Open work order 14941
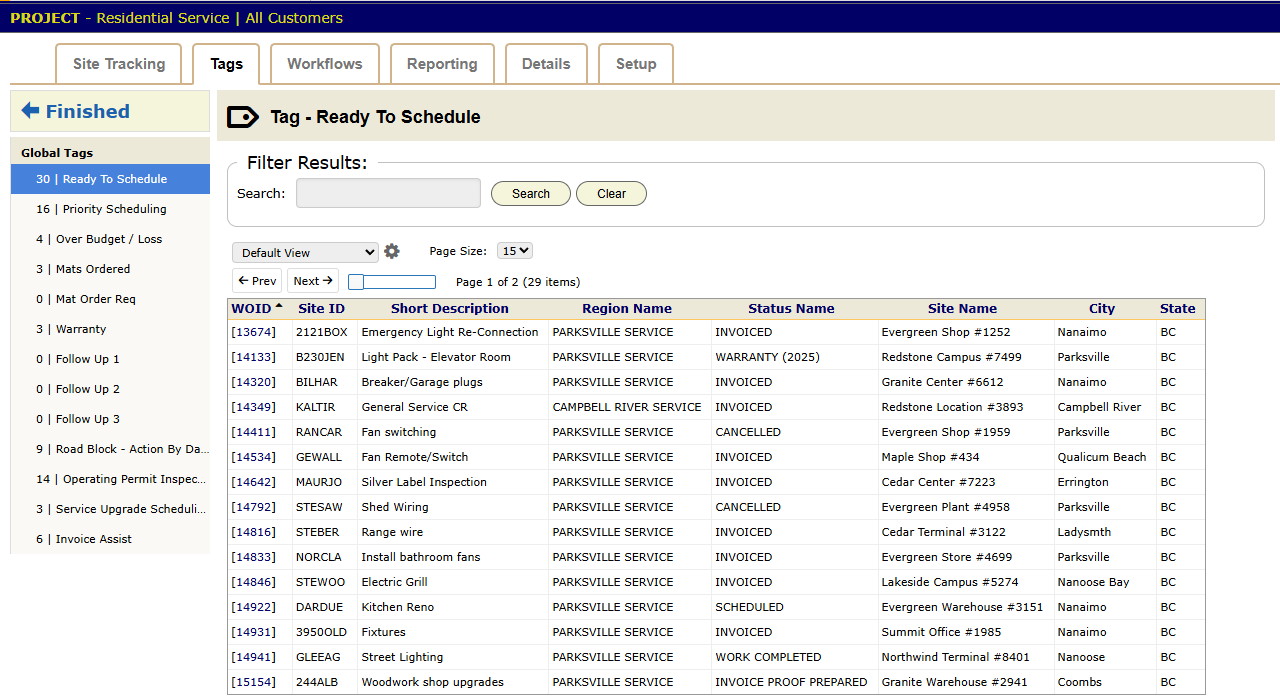The width and height of the screenshot is (1280, 700). coord(253,657)
